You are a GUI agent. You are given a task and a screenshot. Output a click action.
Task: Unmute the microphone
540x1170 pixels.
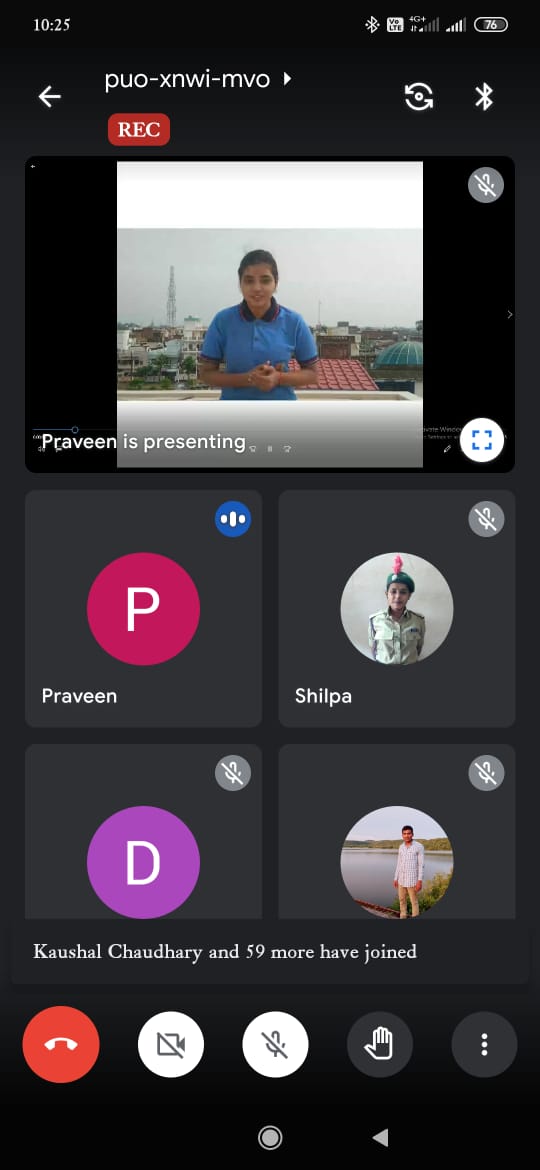(275, 1045)
